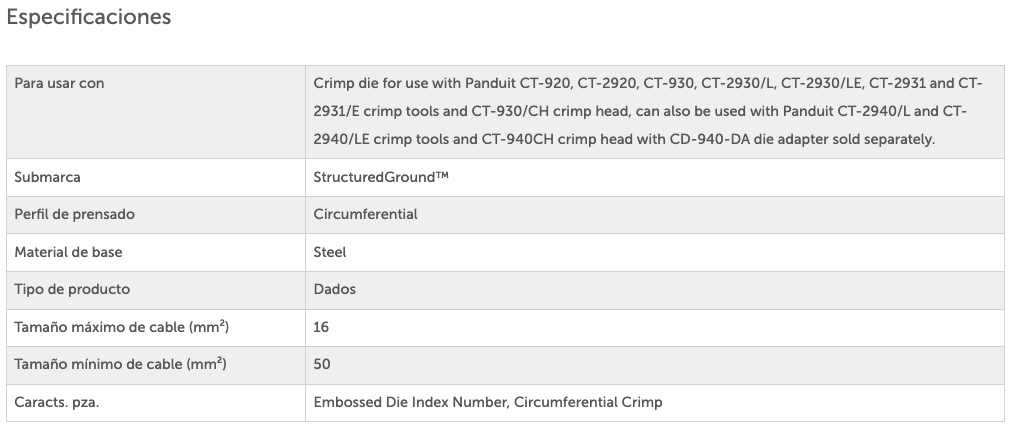This screenshot has width=1015, height=434.
Task: Select the "Tamaño mínimo de cable" label
Action: [x=113, y=364]
